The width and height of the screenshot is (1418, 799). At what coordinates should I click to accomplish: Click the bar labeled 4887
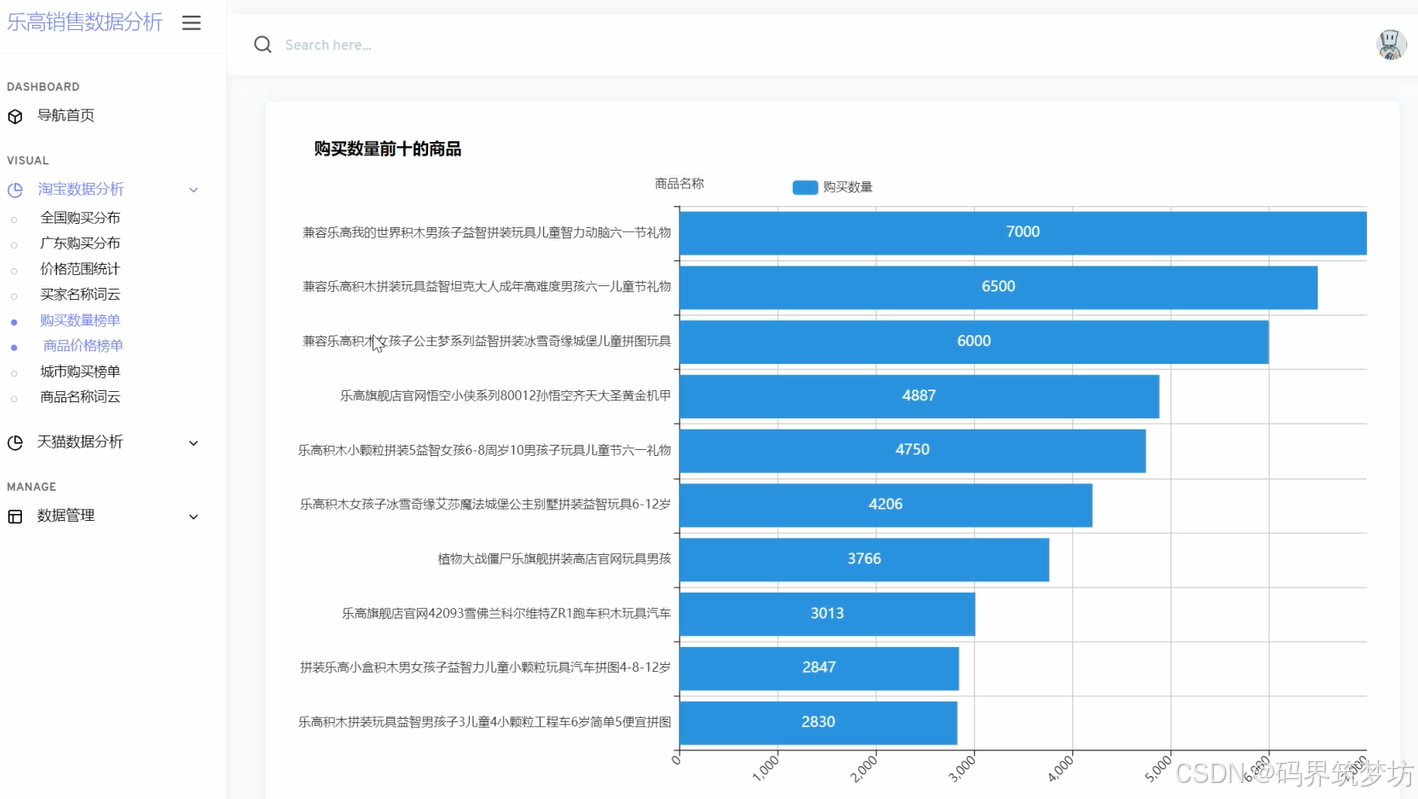pyautogui.click(x=919, y=396)
